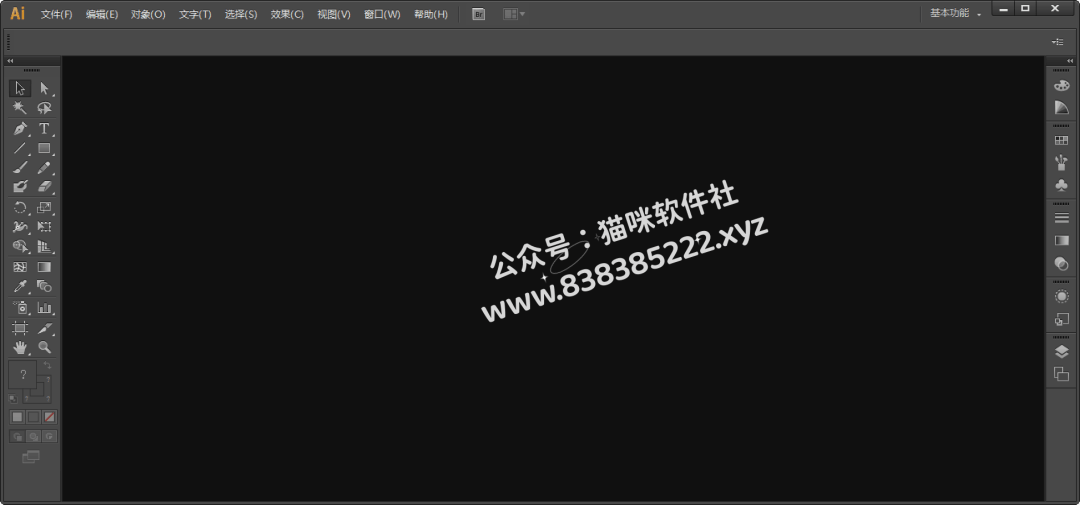
Task: Select the Width (warp) tool
Action: (20, 227)
